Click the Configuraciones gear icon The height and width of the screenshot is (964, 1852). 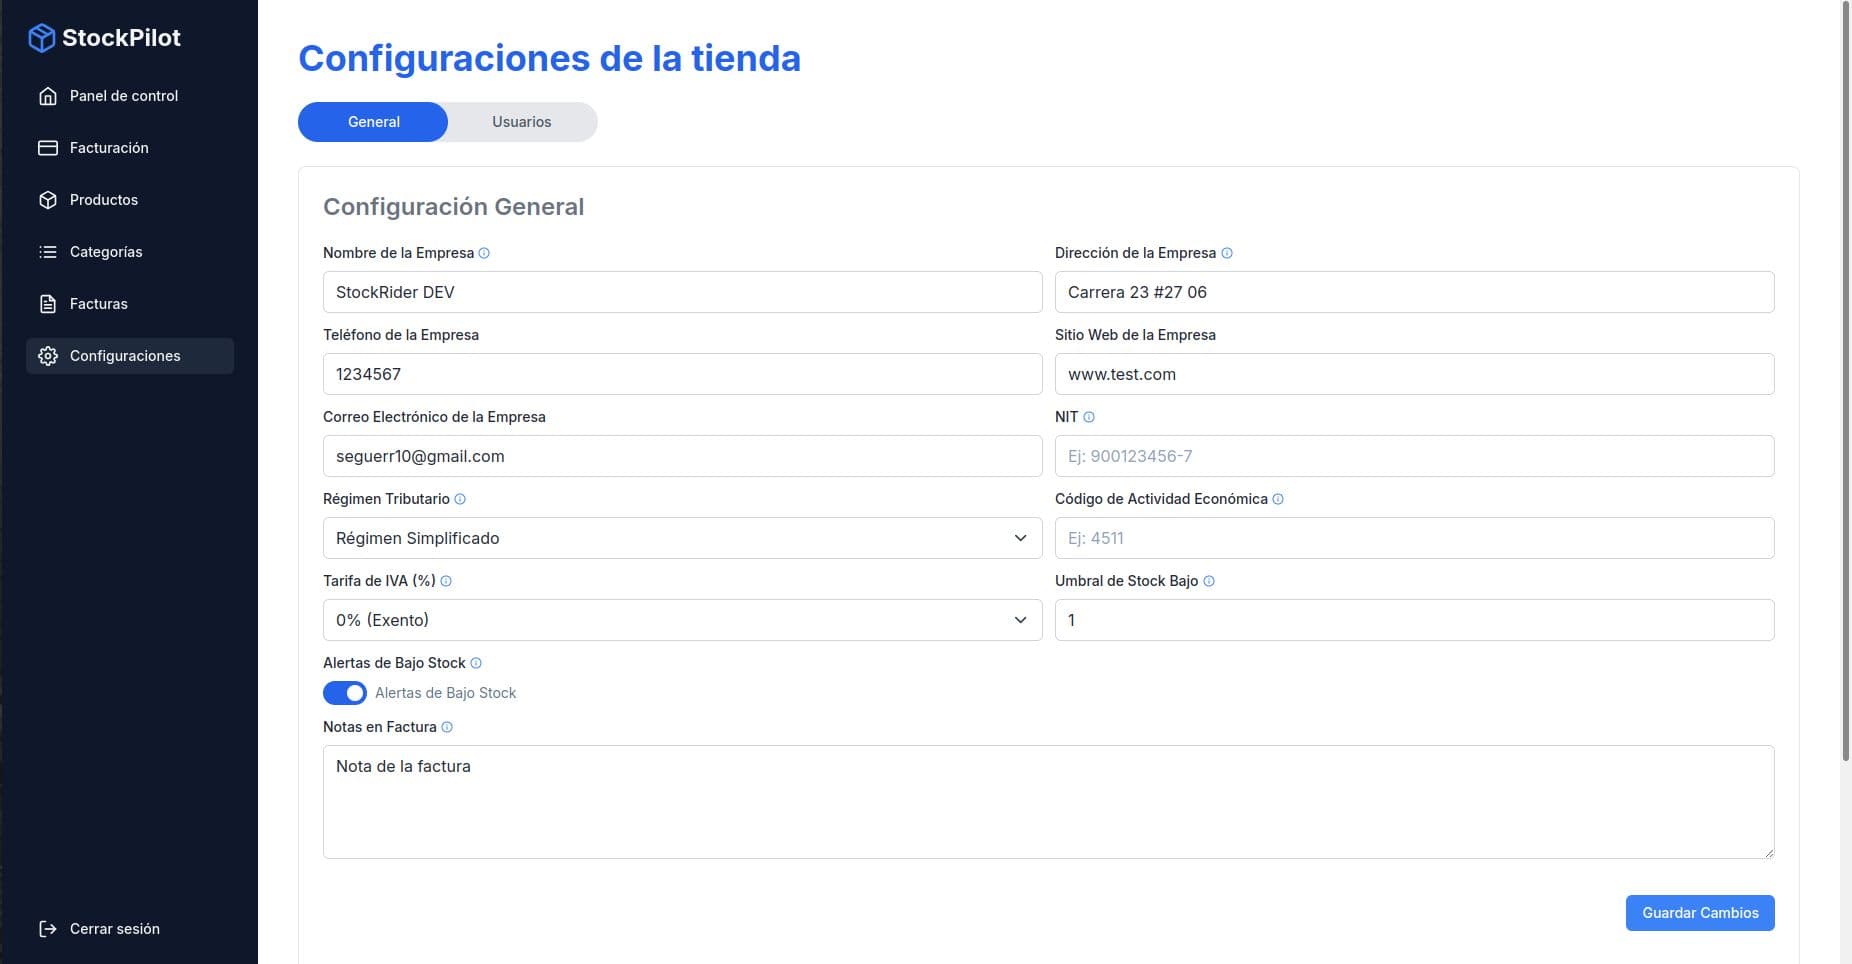(48, 355)
